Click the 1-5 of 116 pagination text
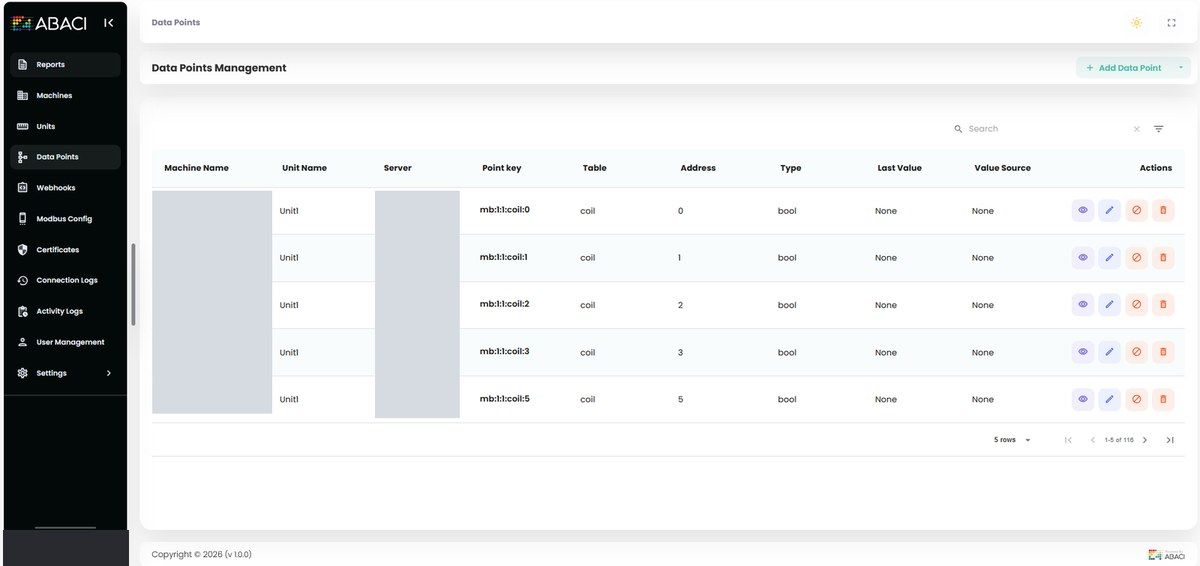The image size is (1200, 566). pos(1119,440)
